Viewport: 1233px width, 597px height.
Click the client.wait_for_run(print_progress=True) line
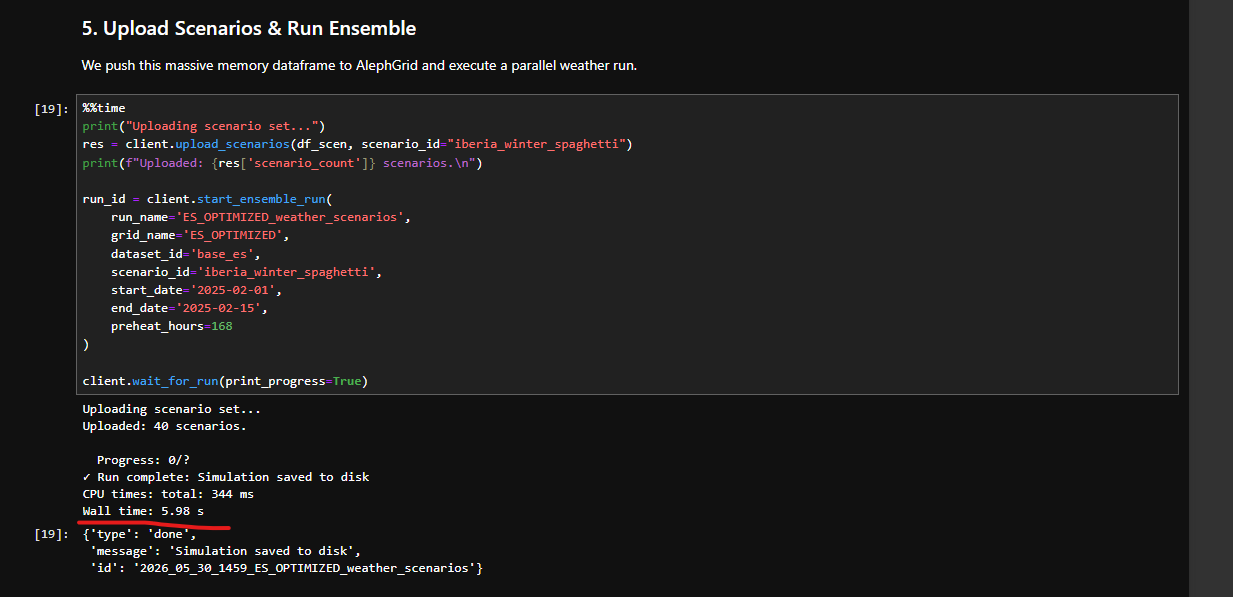(225, 381)
